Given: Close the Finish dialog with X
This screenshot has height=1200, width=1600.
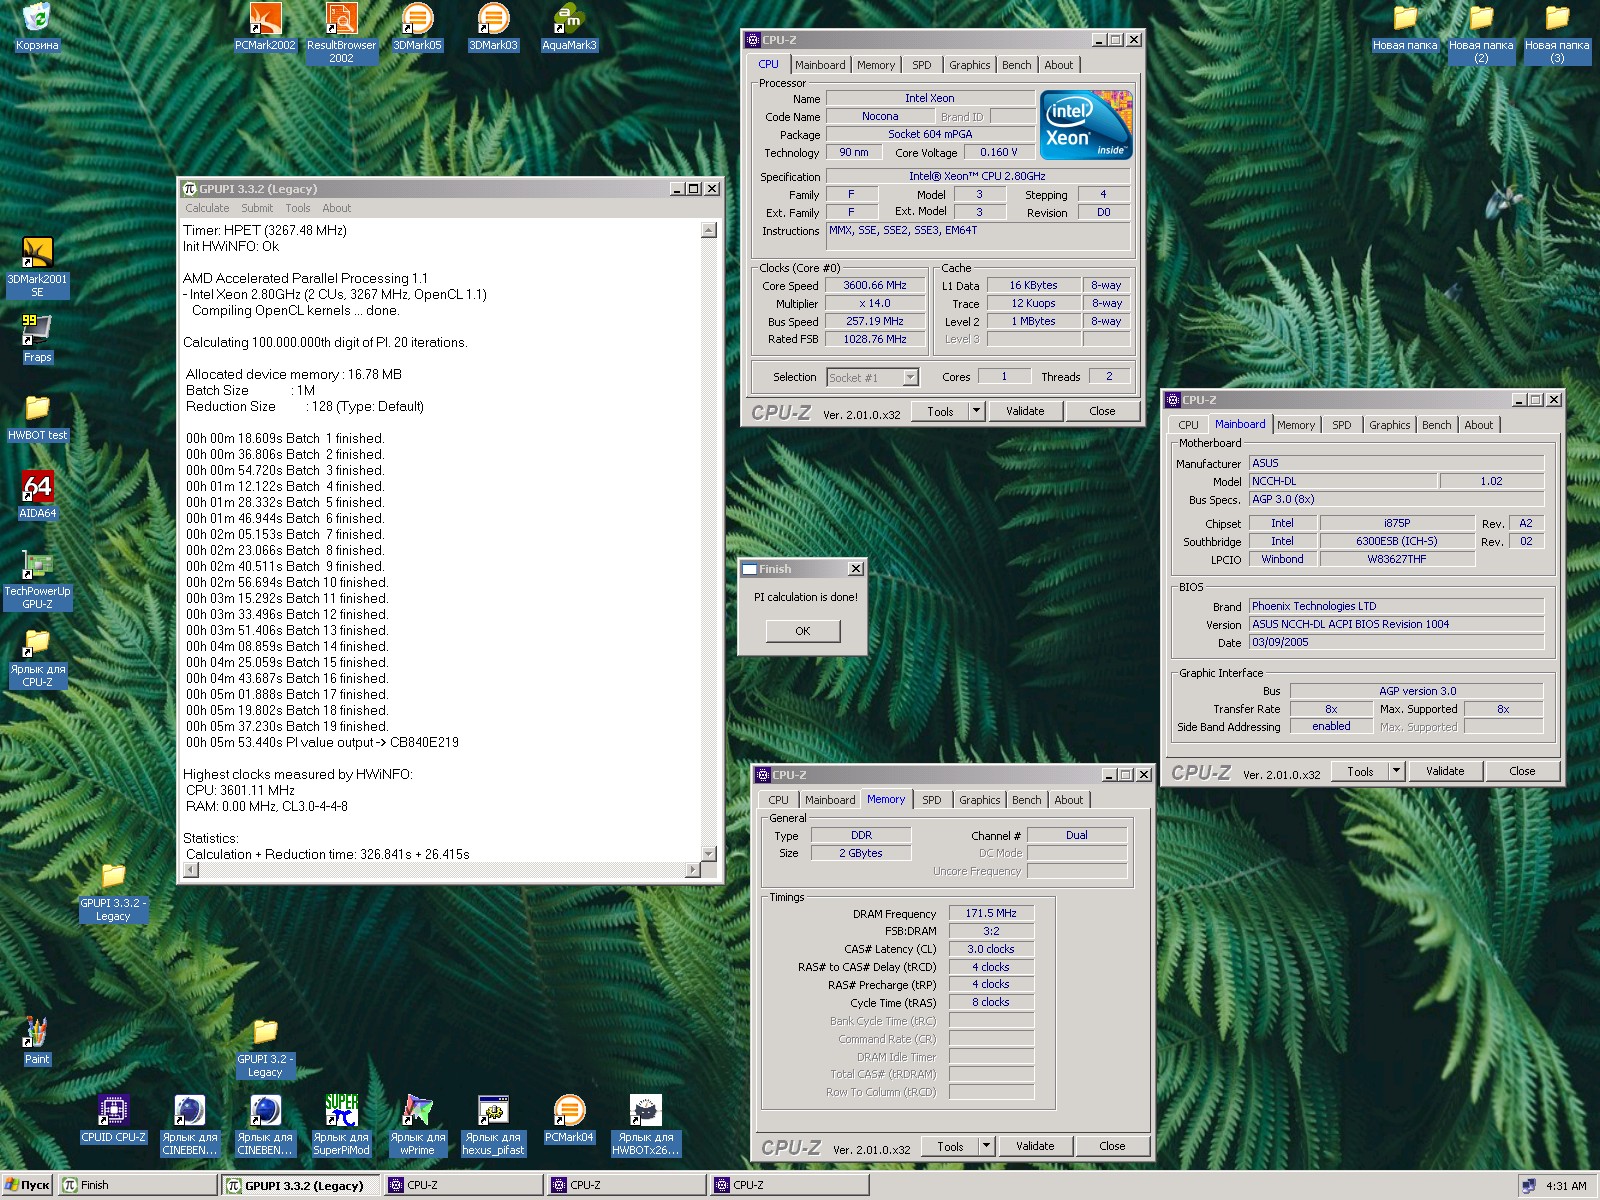Looking at the screenshot, I should click(856, 569).
